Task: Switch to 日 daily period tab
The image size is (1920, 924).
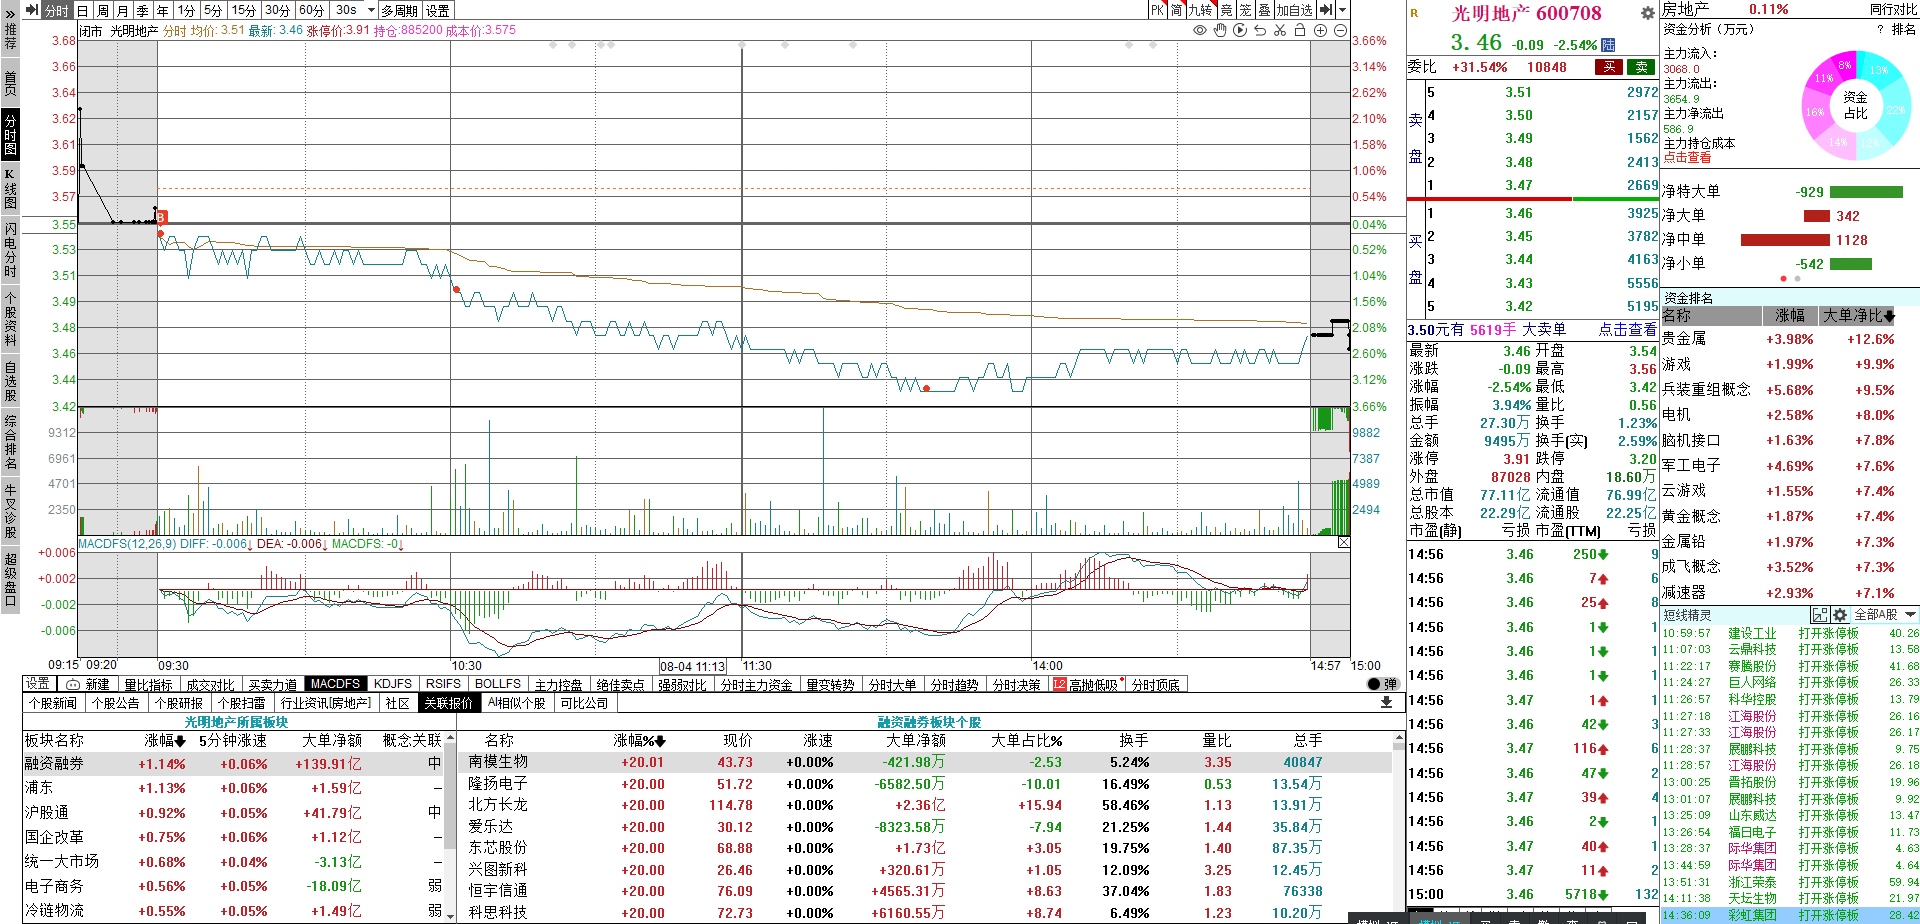Action: (x=83, y=10)
